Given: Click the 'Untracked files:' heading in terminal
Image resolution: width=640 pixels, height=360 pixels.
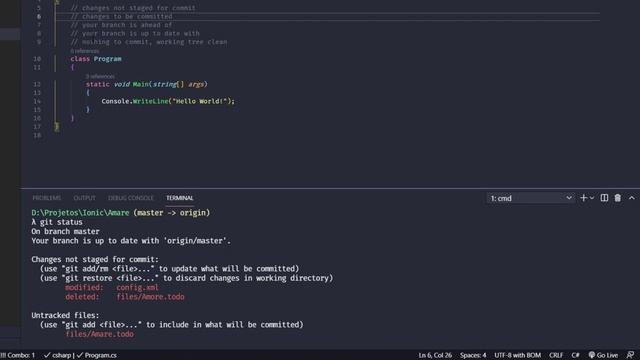Looking at the screenshot, I should coord(65,316).
